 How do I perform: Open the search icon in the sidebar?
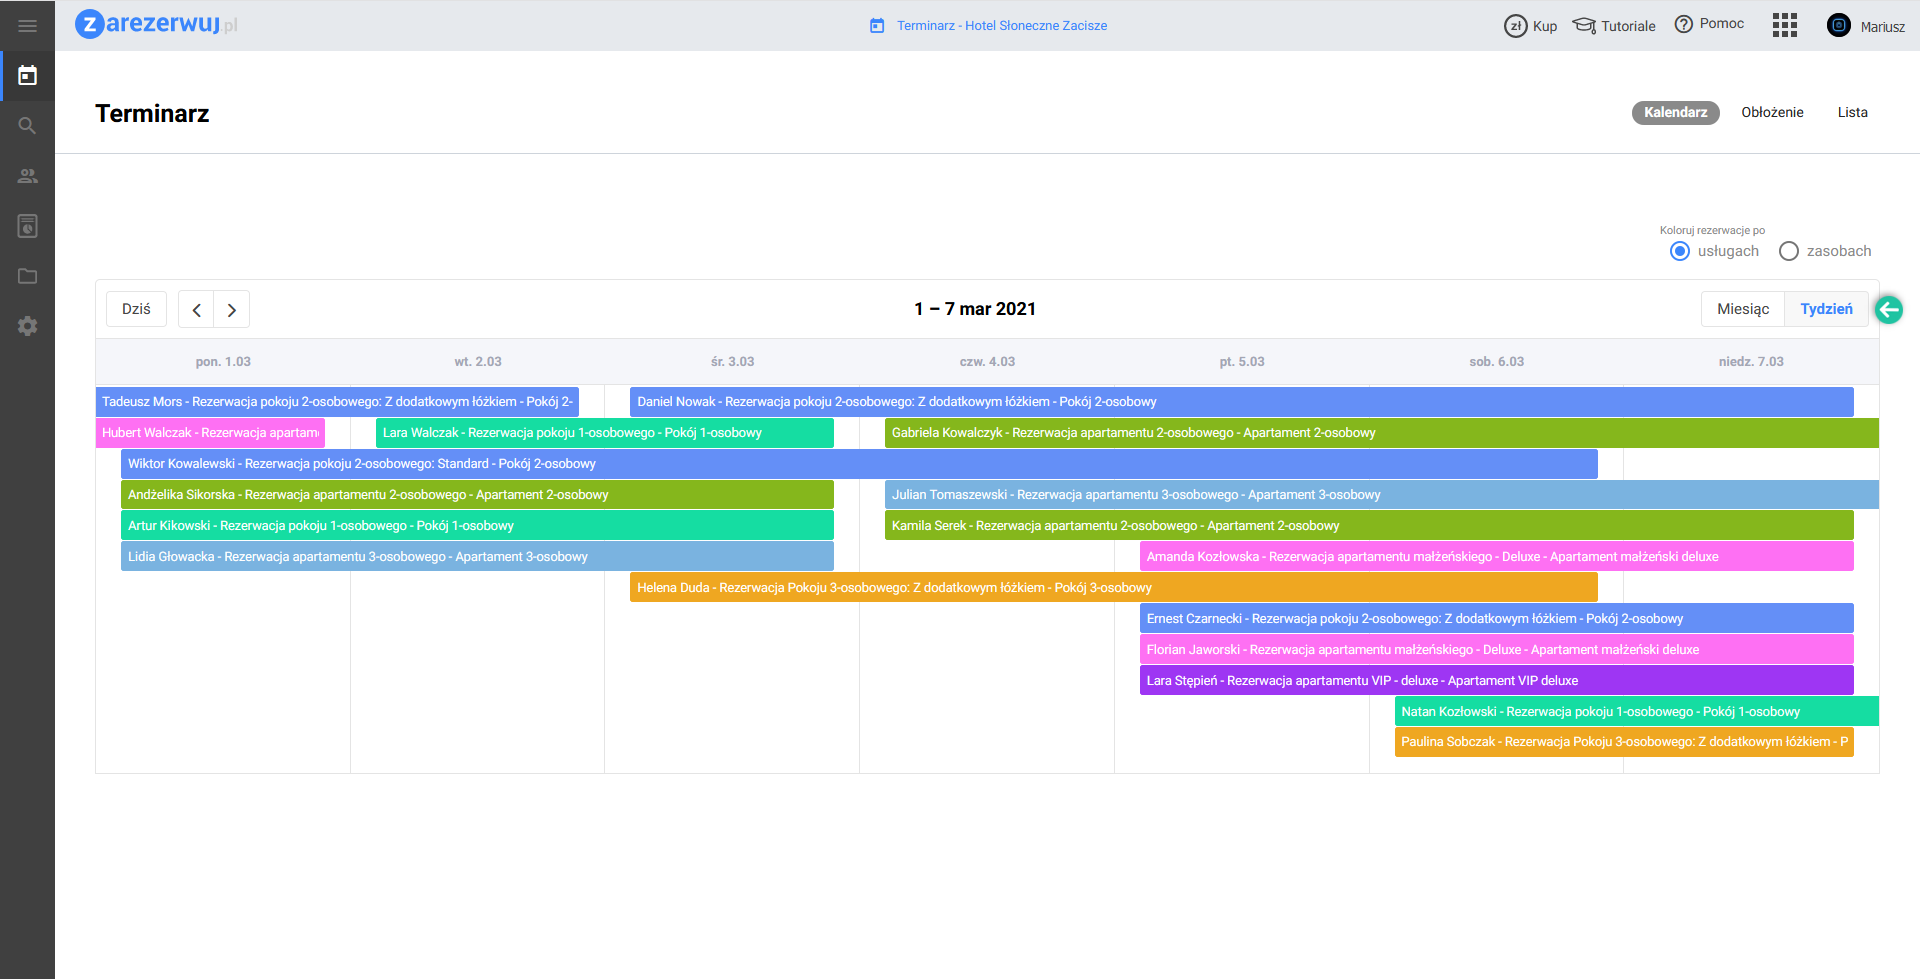[27, 126]
